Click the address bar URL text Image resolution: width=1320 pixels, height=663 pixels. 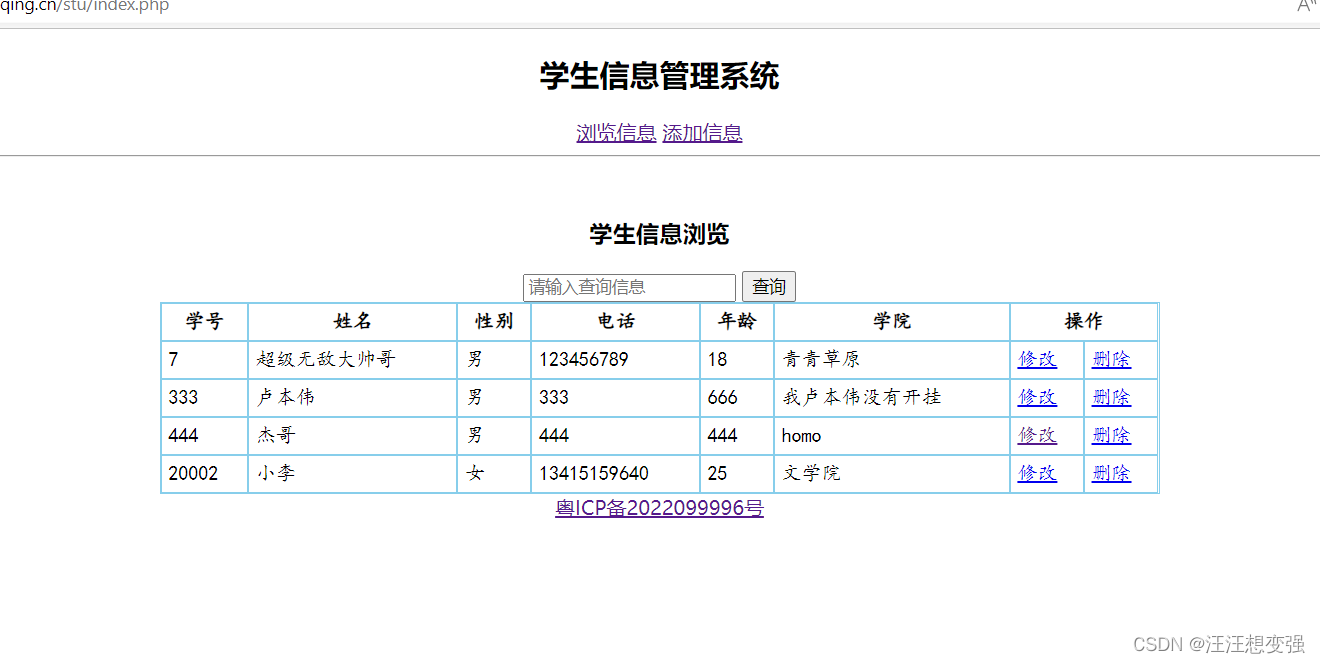(x=85, y=7)
